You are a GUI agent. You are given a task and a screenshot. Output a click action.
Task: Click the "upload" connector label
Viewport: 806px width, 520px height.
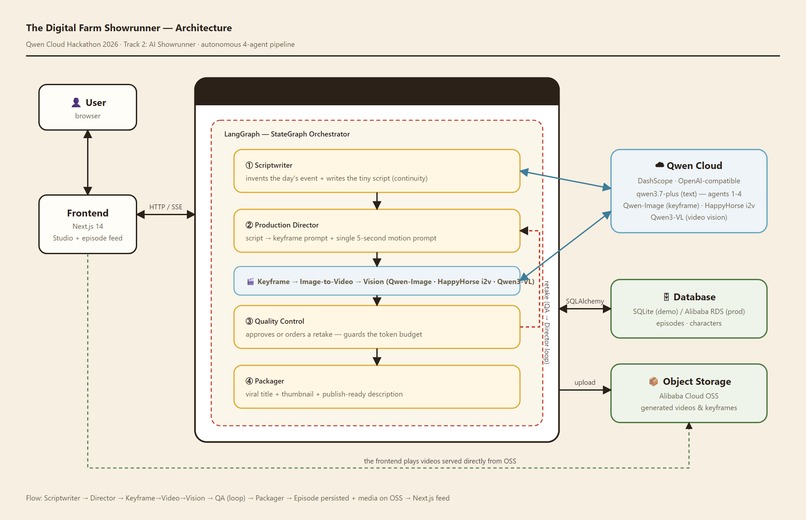(x=585, y=382)
